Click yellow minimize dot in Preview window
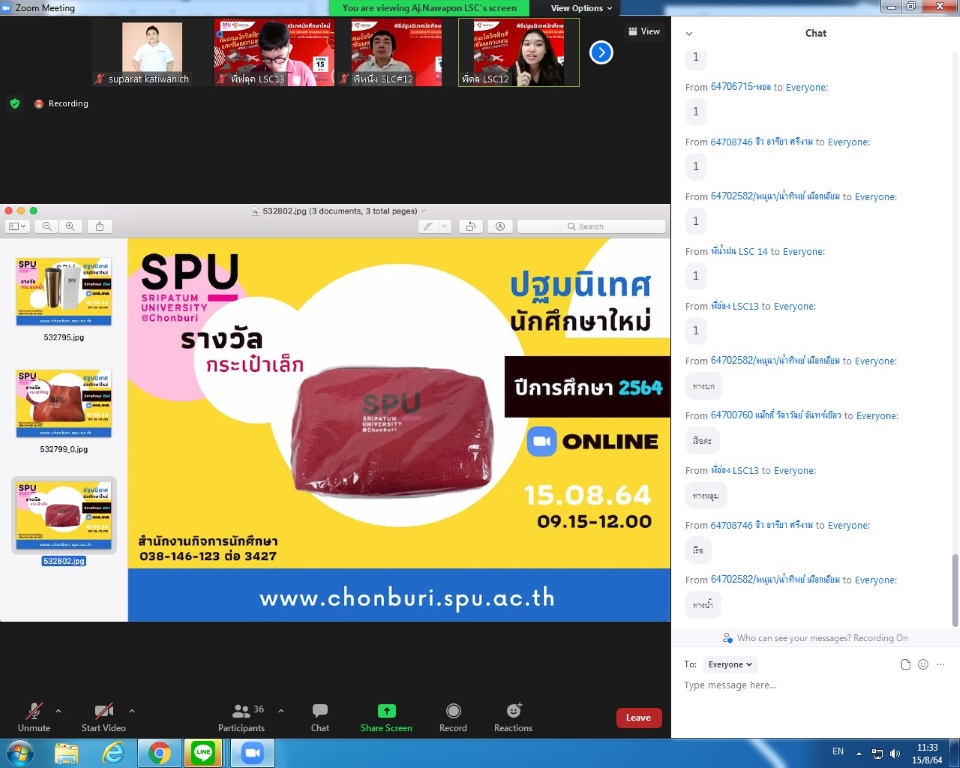The height and width of the screenshot is (768, 960). (21, 211)
